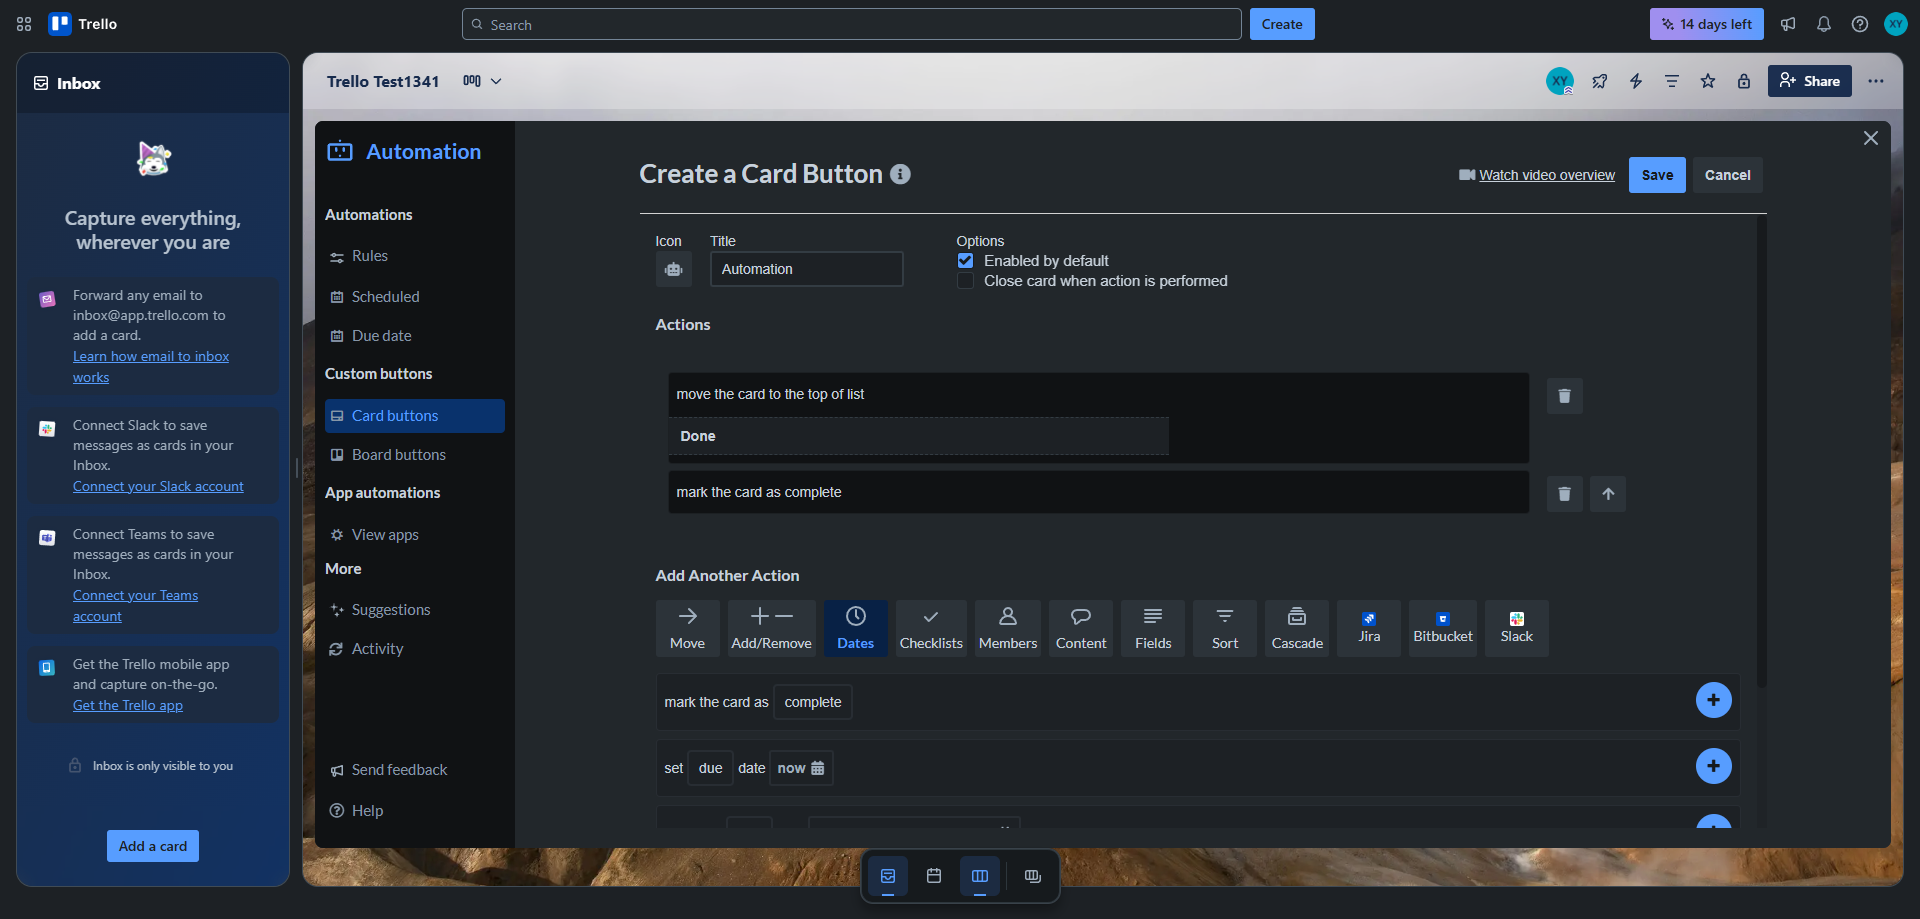The height and width of the screenshot is (919, 1920).
Task: Open the Fields actions tab
Action: (x=1153, y=628)
